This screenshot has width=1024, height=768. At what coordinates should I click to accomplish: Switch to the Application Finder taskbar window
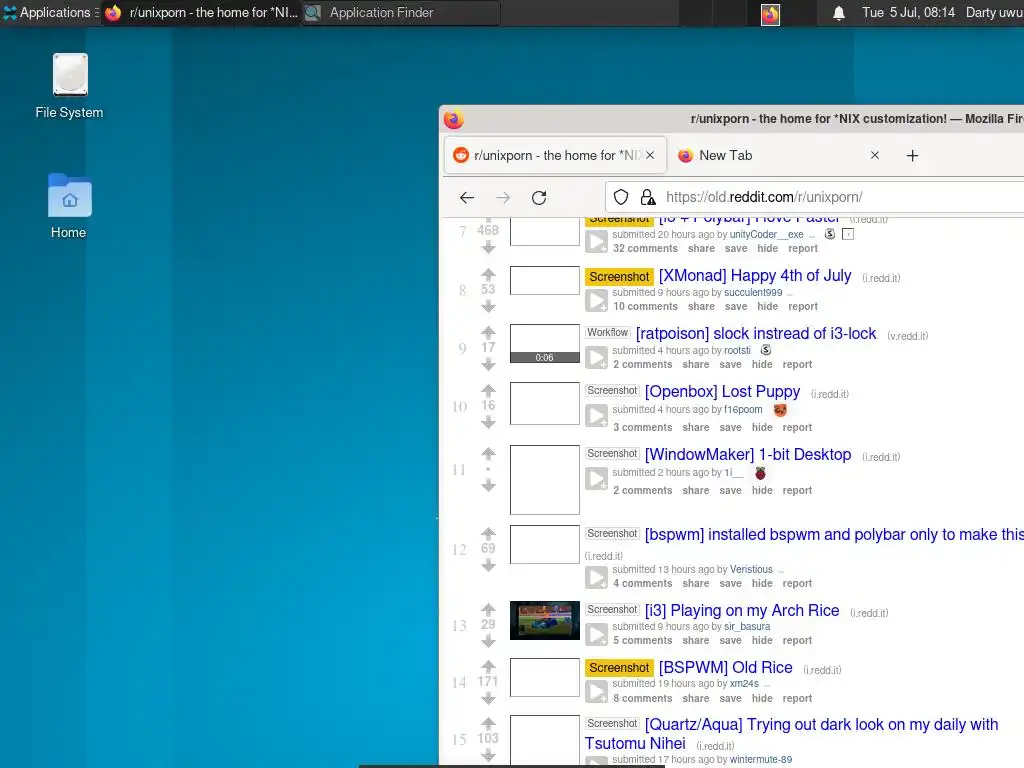[401, 12]
